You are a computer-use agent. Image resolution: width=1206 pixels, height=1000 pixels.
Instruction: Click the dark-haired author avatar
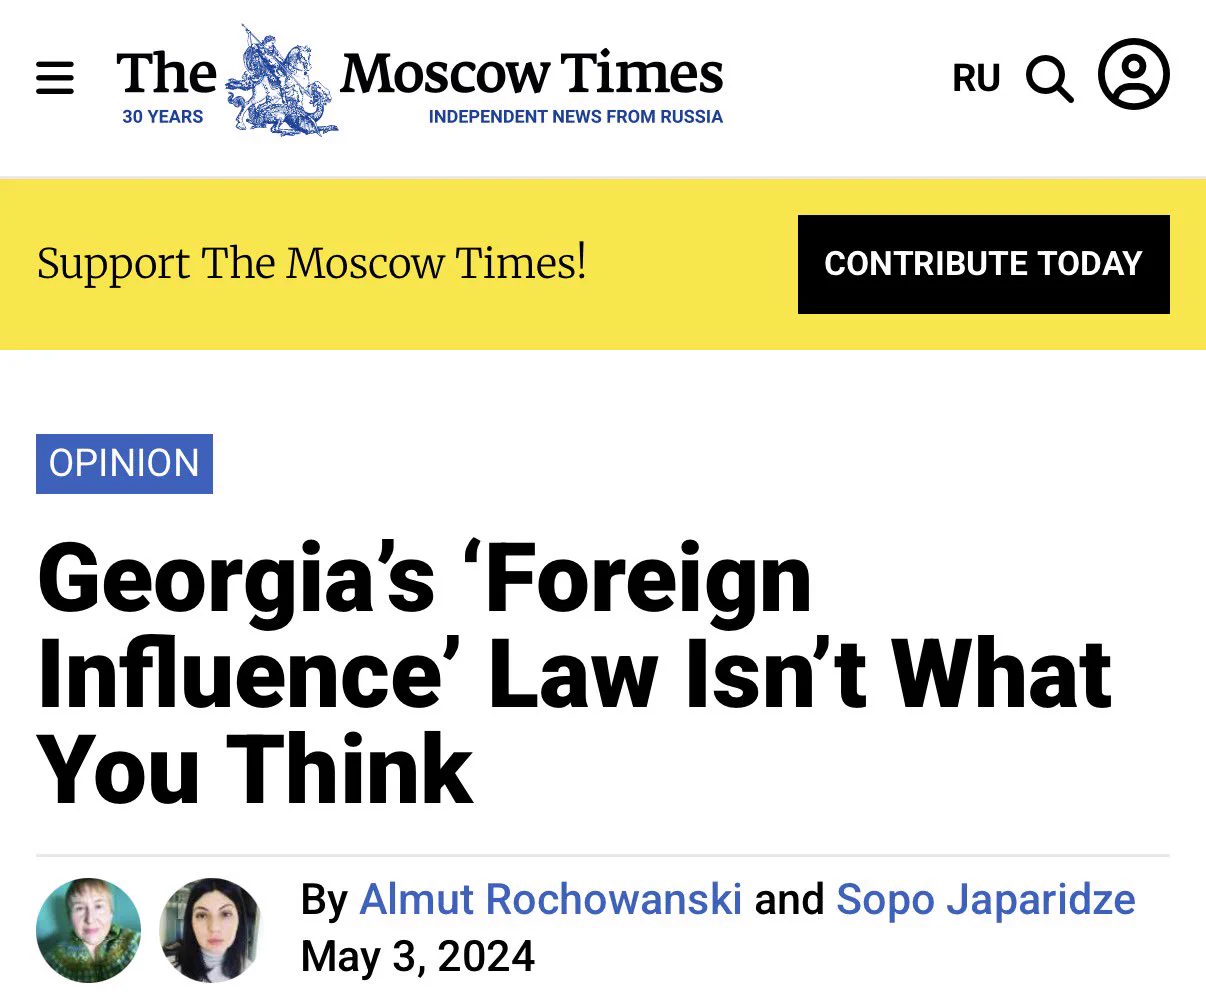[212, 930]
